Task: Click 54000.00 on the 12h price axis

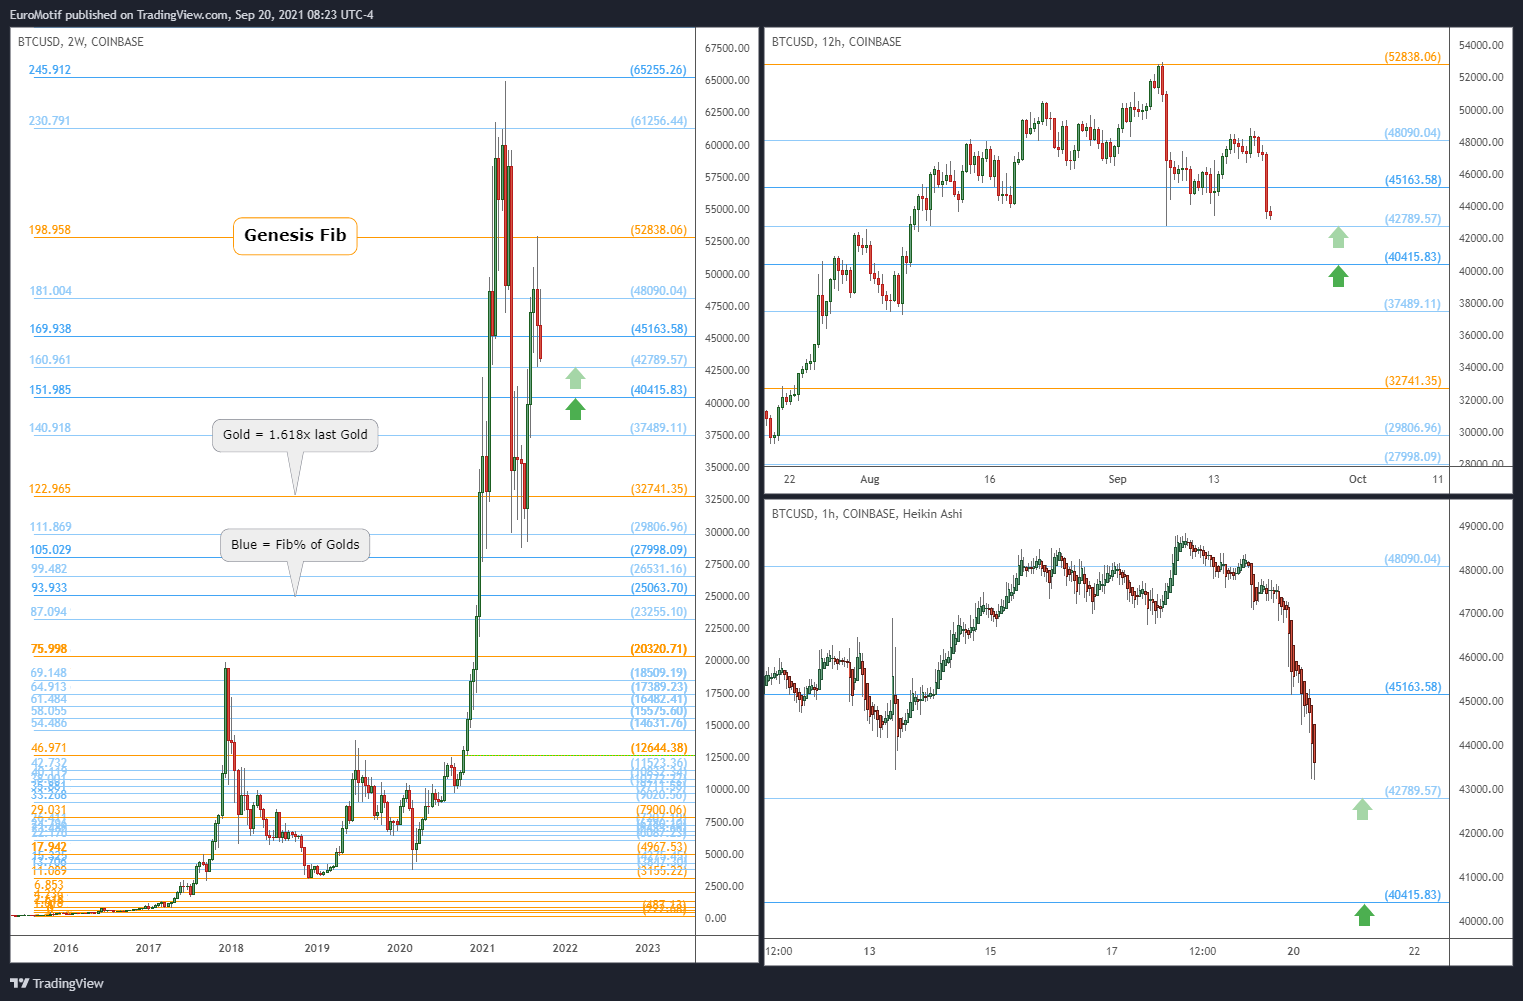Action: click(x=1481, y=45)
